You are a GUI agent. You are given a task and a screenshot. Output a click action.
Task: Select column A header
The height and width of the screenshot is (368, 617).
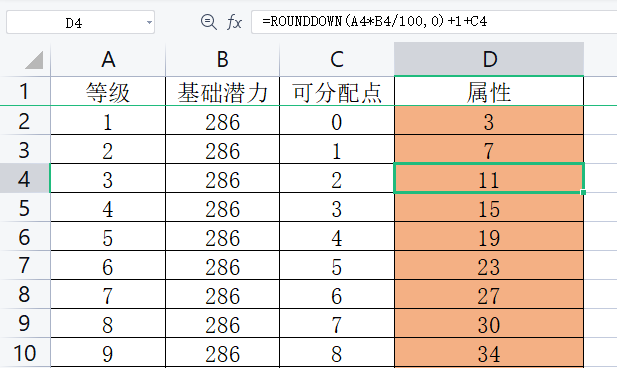point(108,59)
